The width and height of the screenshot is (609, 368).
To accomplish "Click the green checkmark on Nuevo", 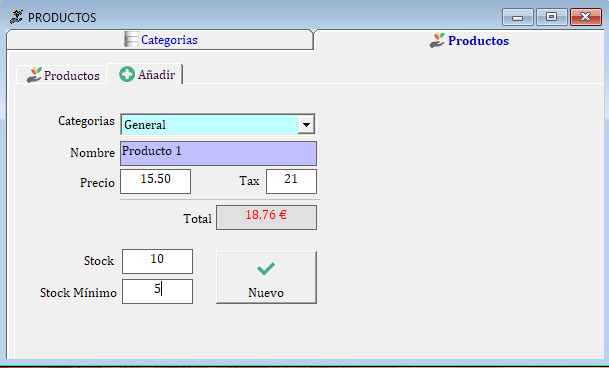I will (x=266, y=269).
